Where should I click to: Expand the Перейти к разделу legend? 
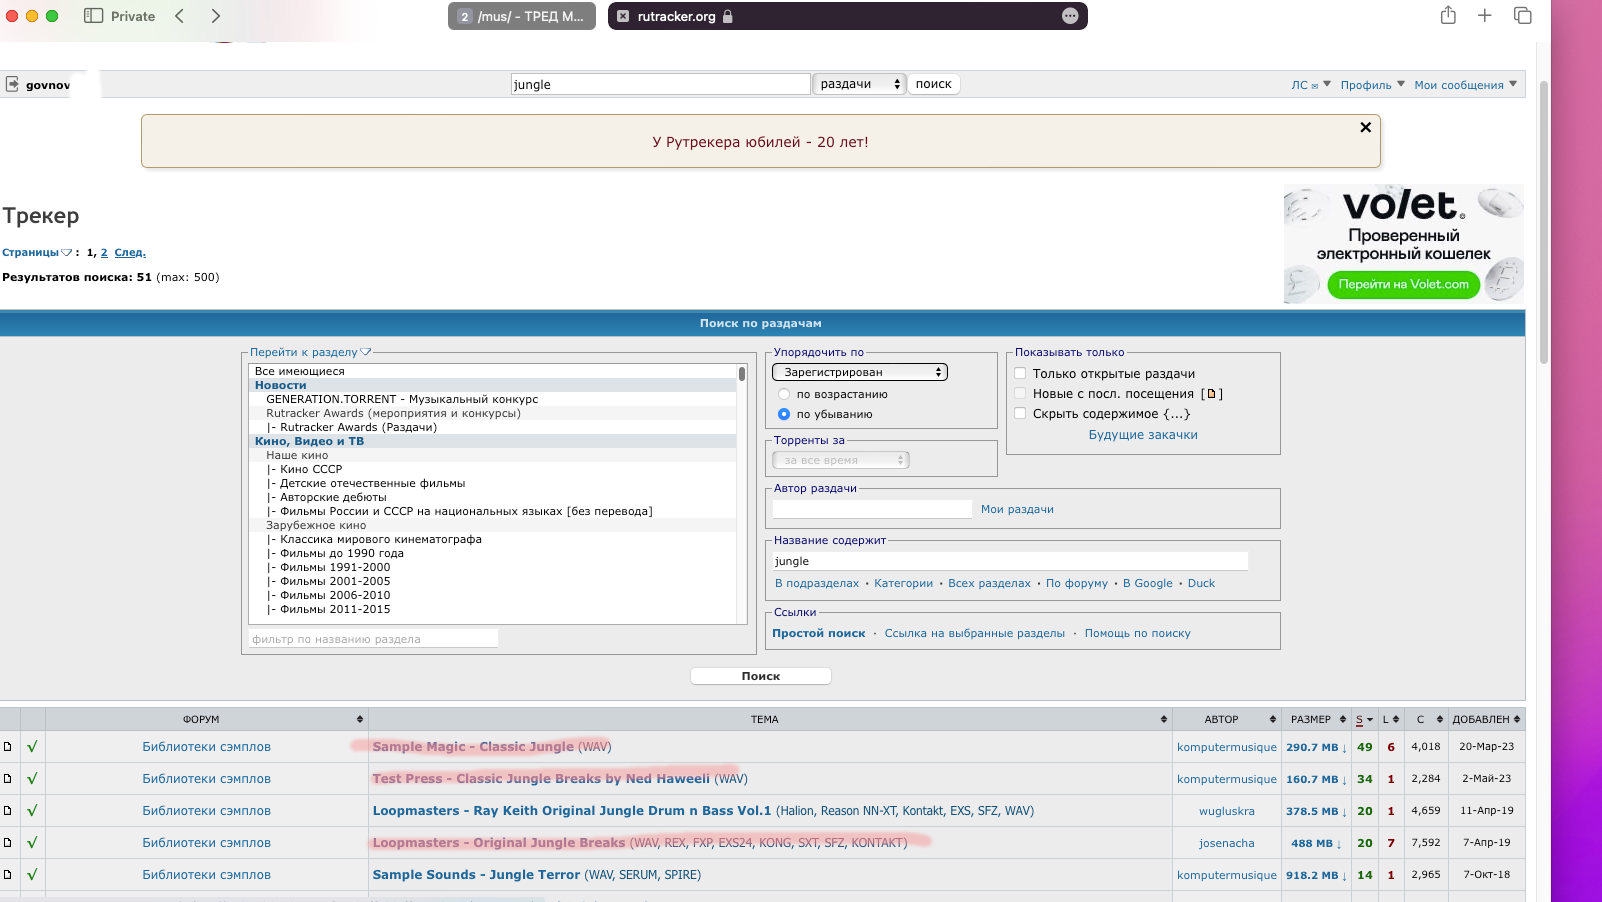pyautogui.click(x=310, y=352)
